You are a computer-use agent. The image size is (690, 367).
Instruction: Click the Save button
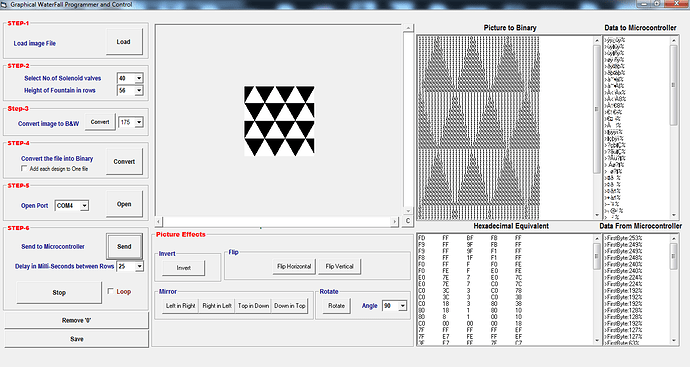tap(77, 339)
